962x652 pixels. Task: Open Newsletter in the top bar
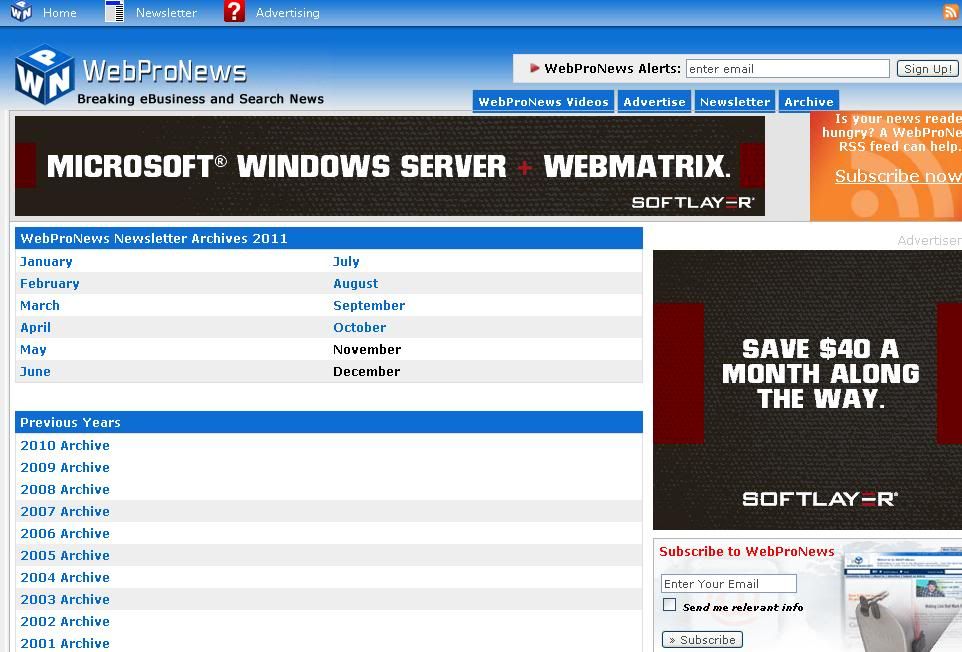[166, 12]
